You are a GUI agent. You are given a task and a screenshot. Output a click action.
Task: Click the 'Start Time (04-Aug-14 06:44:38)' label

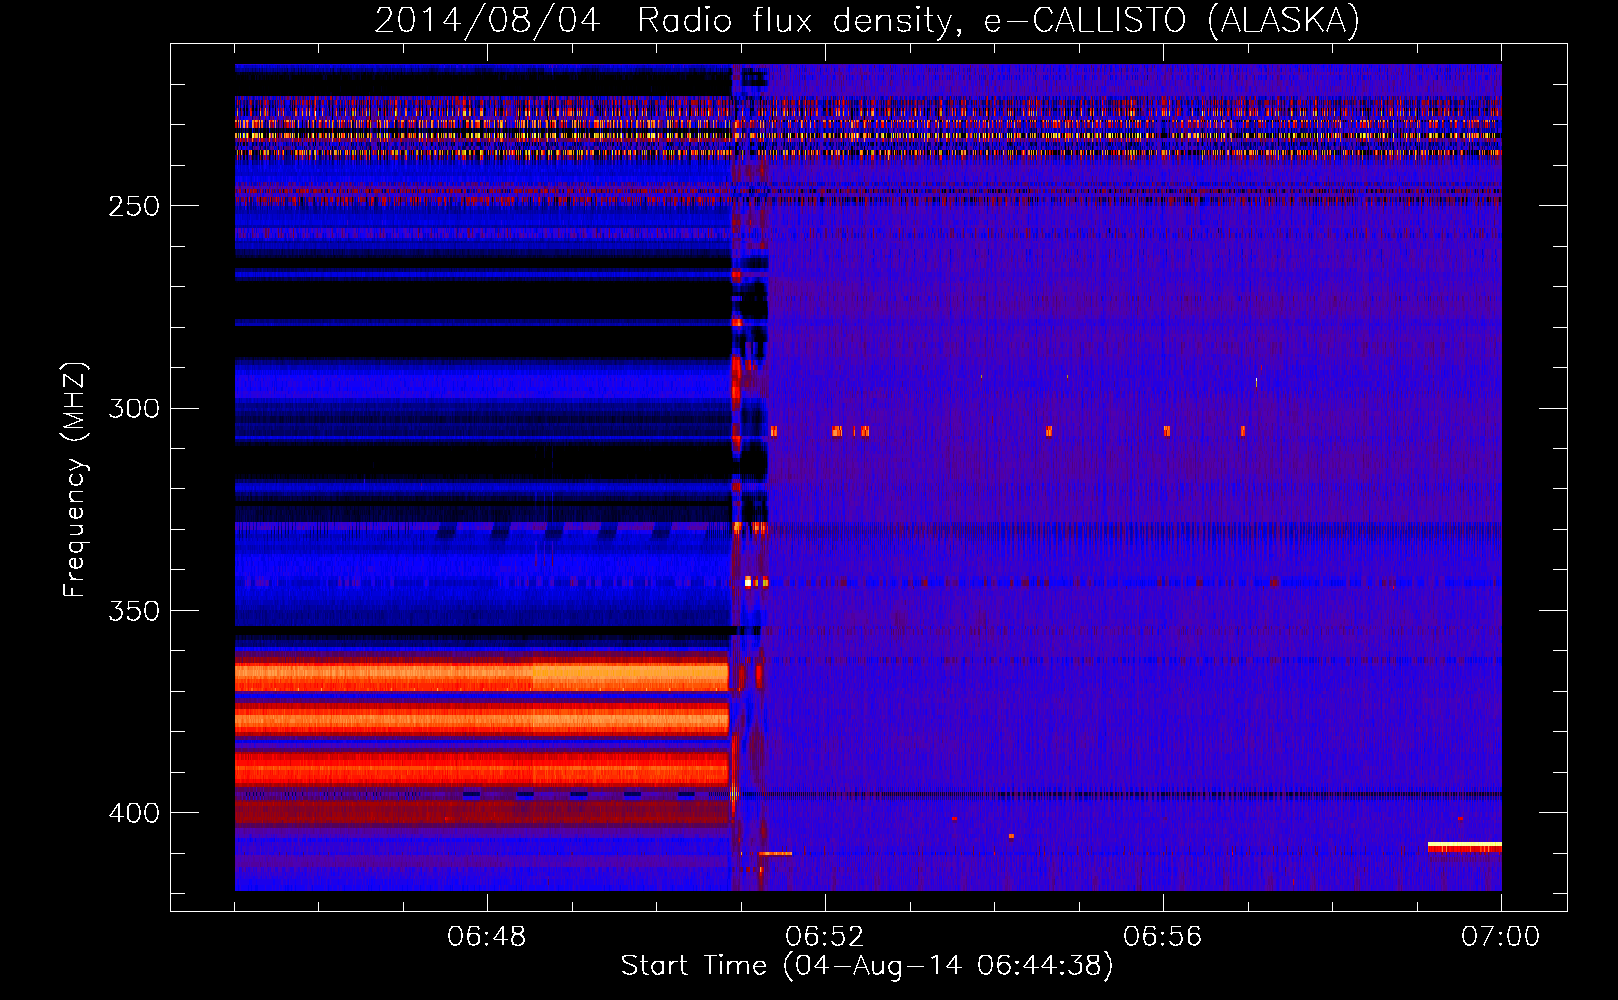click(867, 966)
